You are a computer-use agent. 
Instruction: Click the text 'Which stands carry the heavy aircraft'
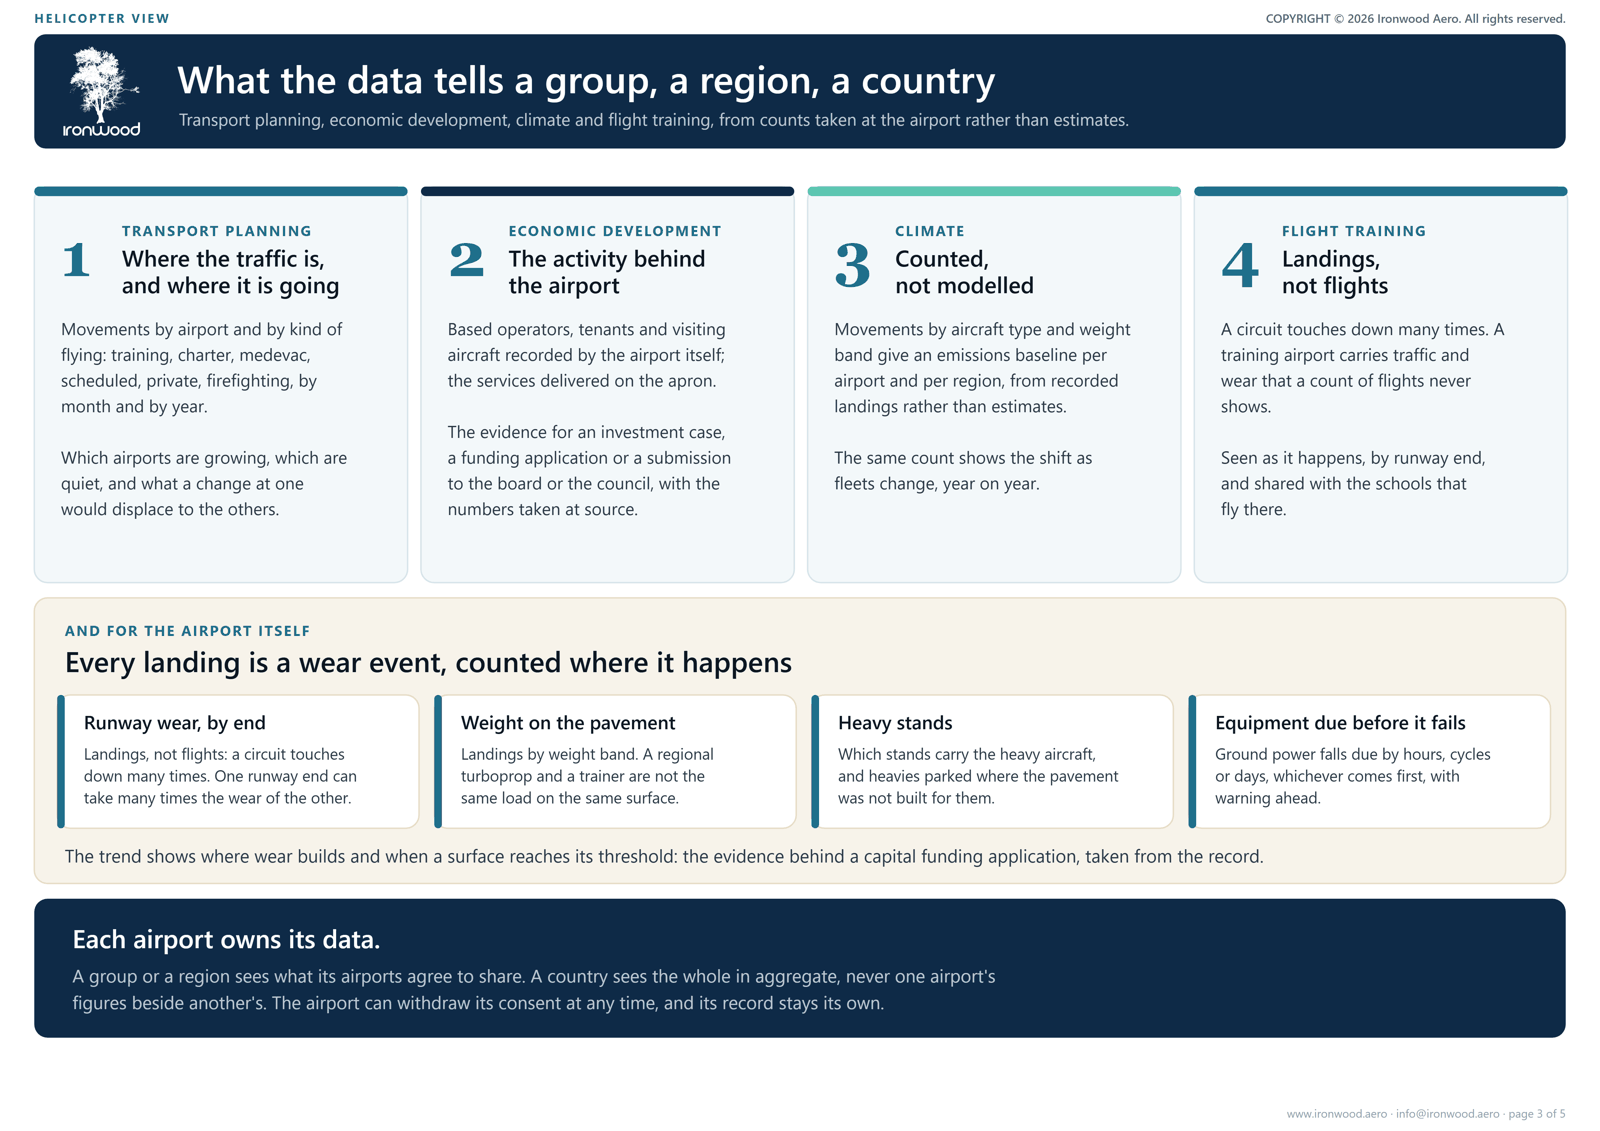(x=978, y=775)
